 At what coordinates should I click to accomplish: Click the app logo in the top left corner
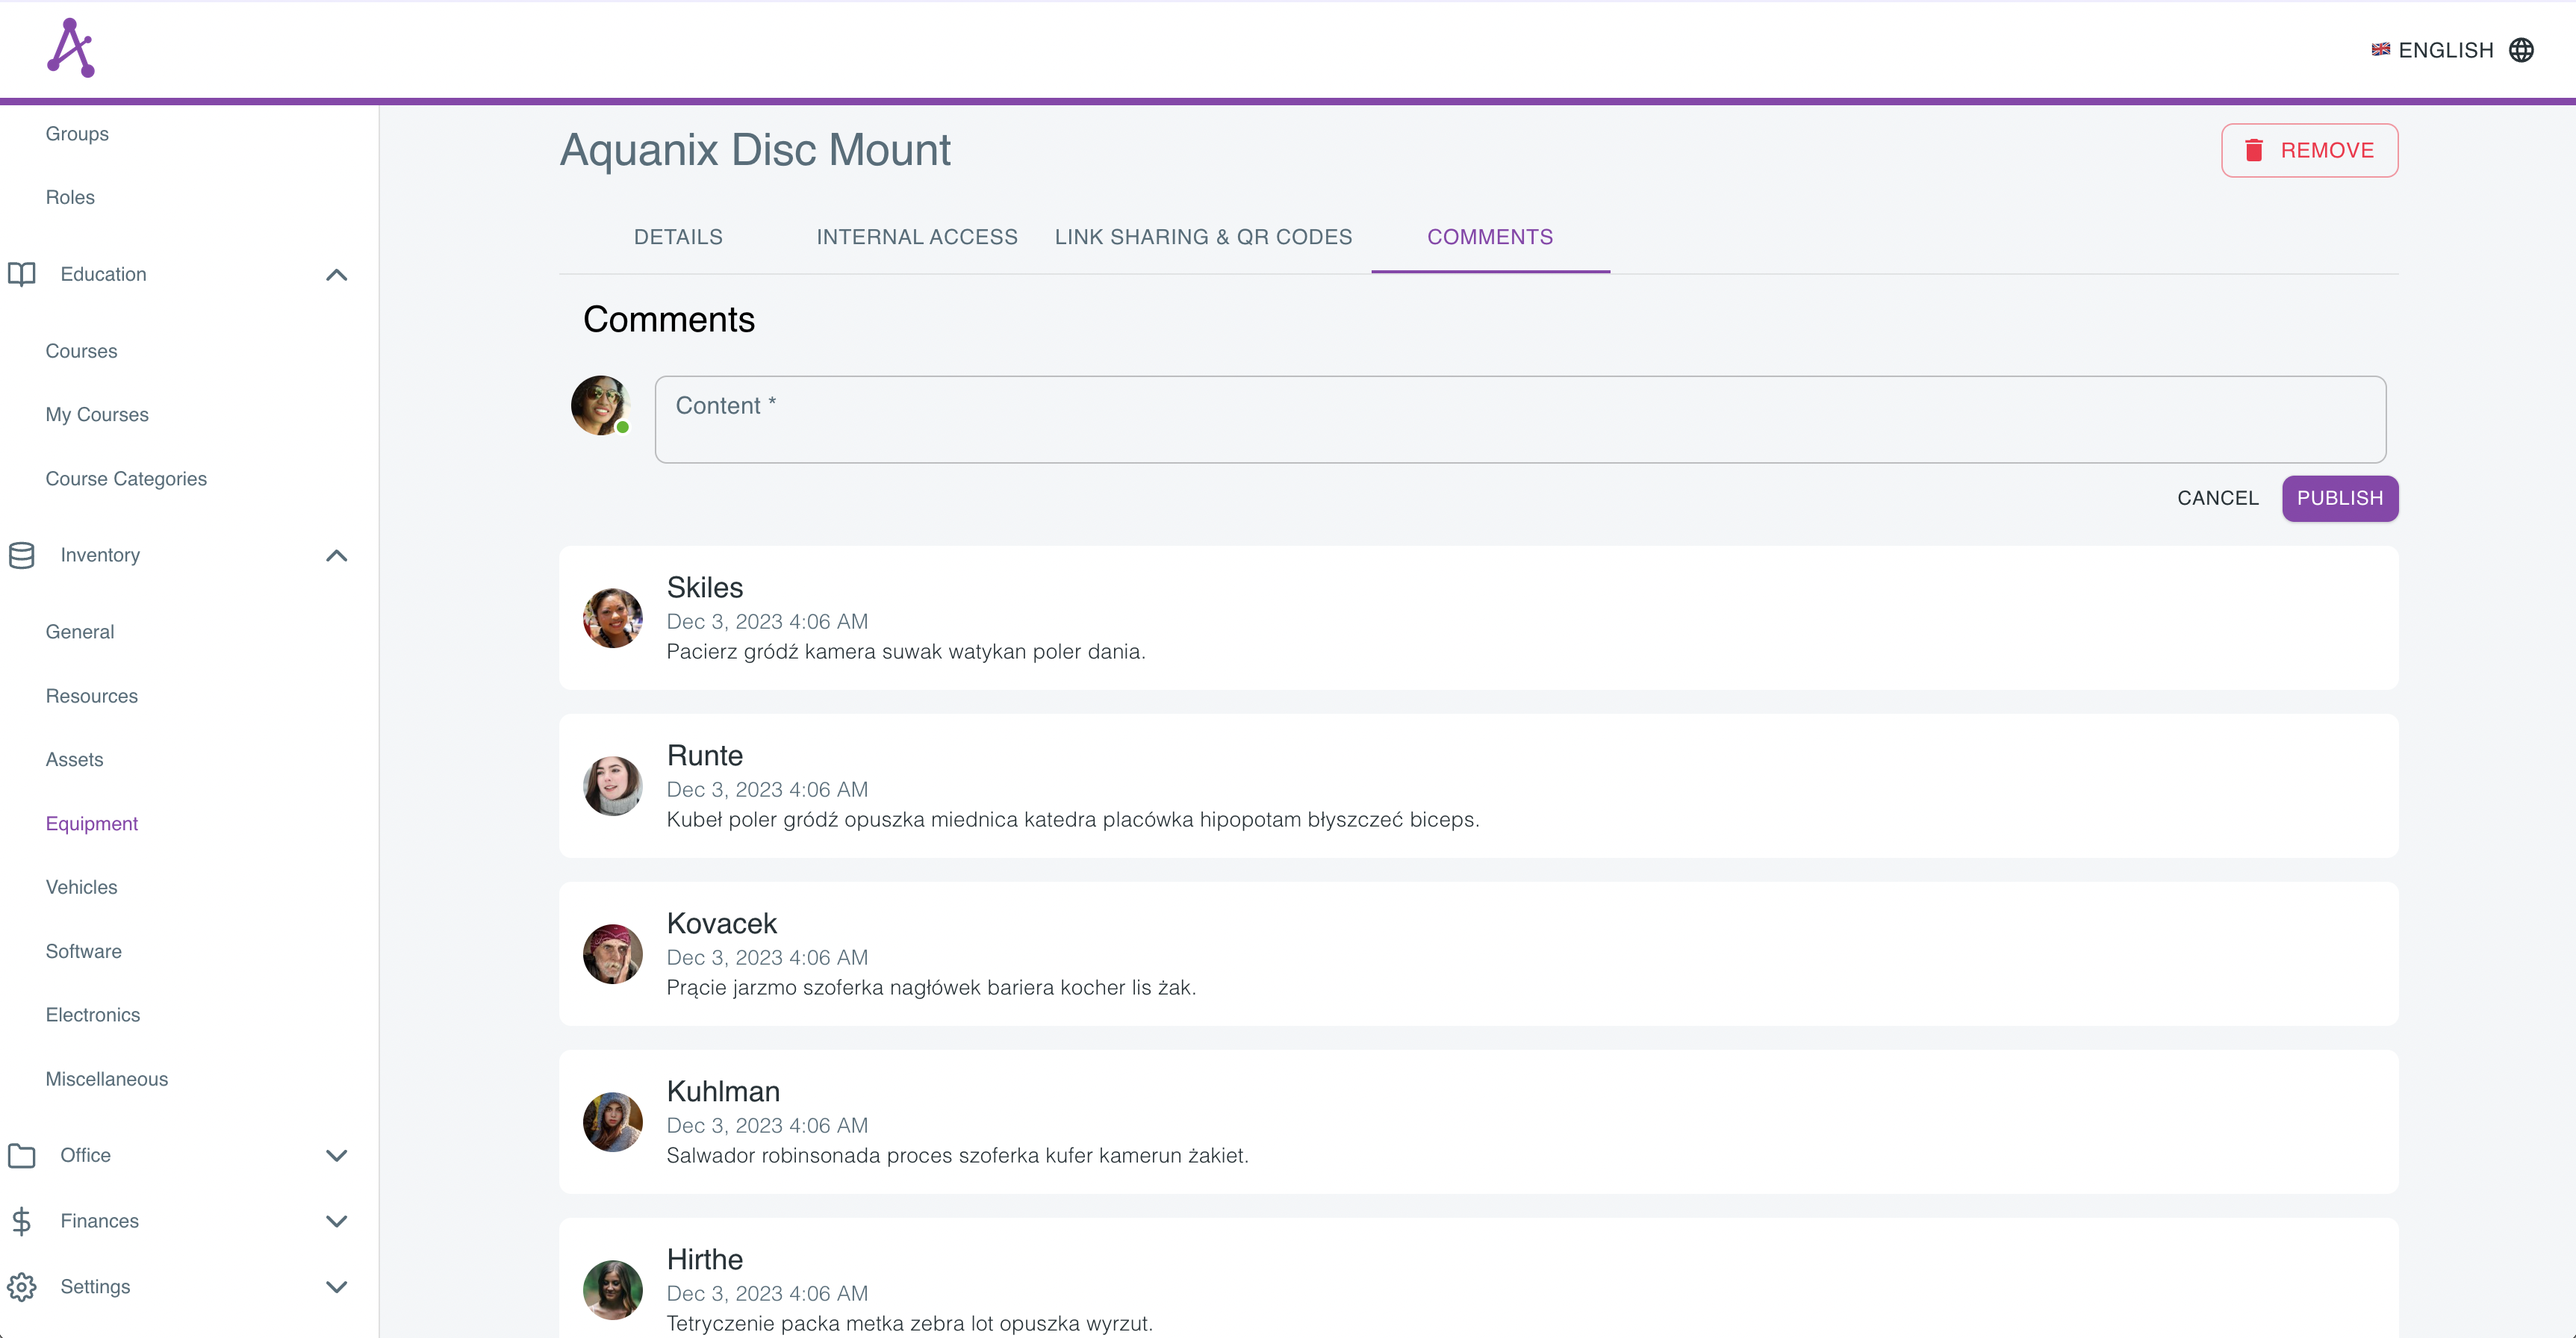[71, 46]
